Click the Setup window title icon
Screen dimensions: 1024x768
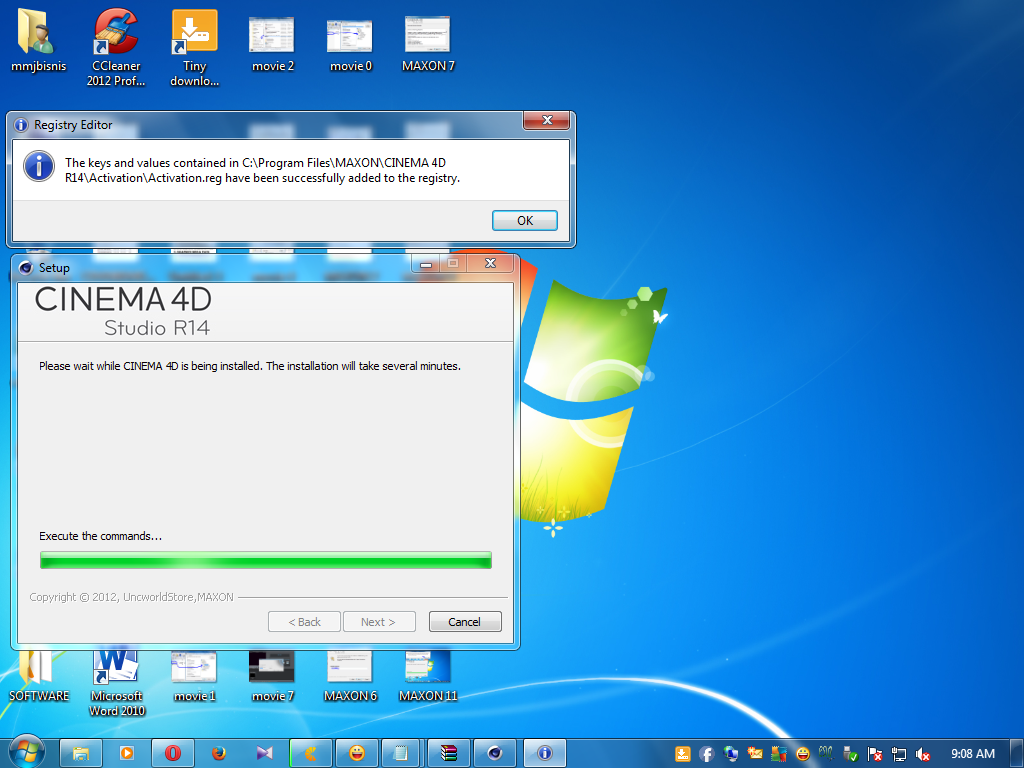pos(25,268)
